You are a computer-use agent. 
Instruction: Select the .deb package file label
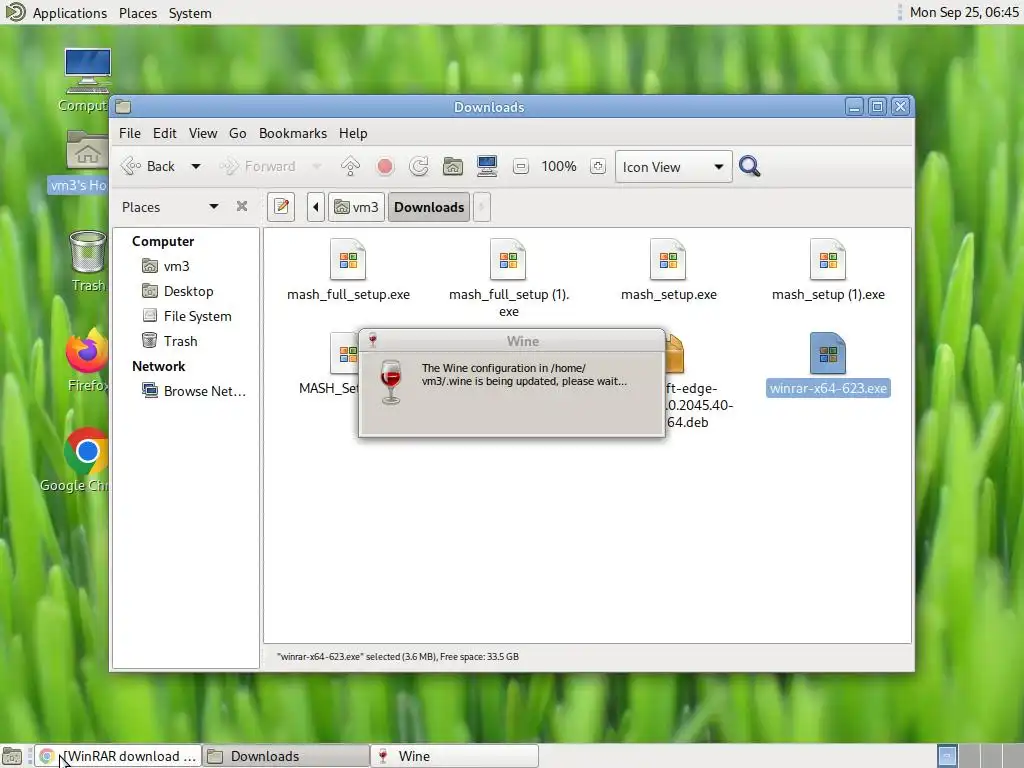[699, 406]
